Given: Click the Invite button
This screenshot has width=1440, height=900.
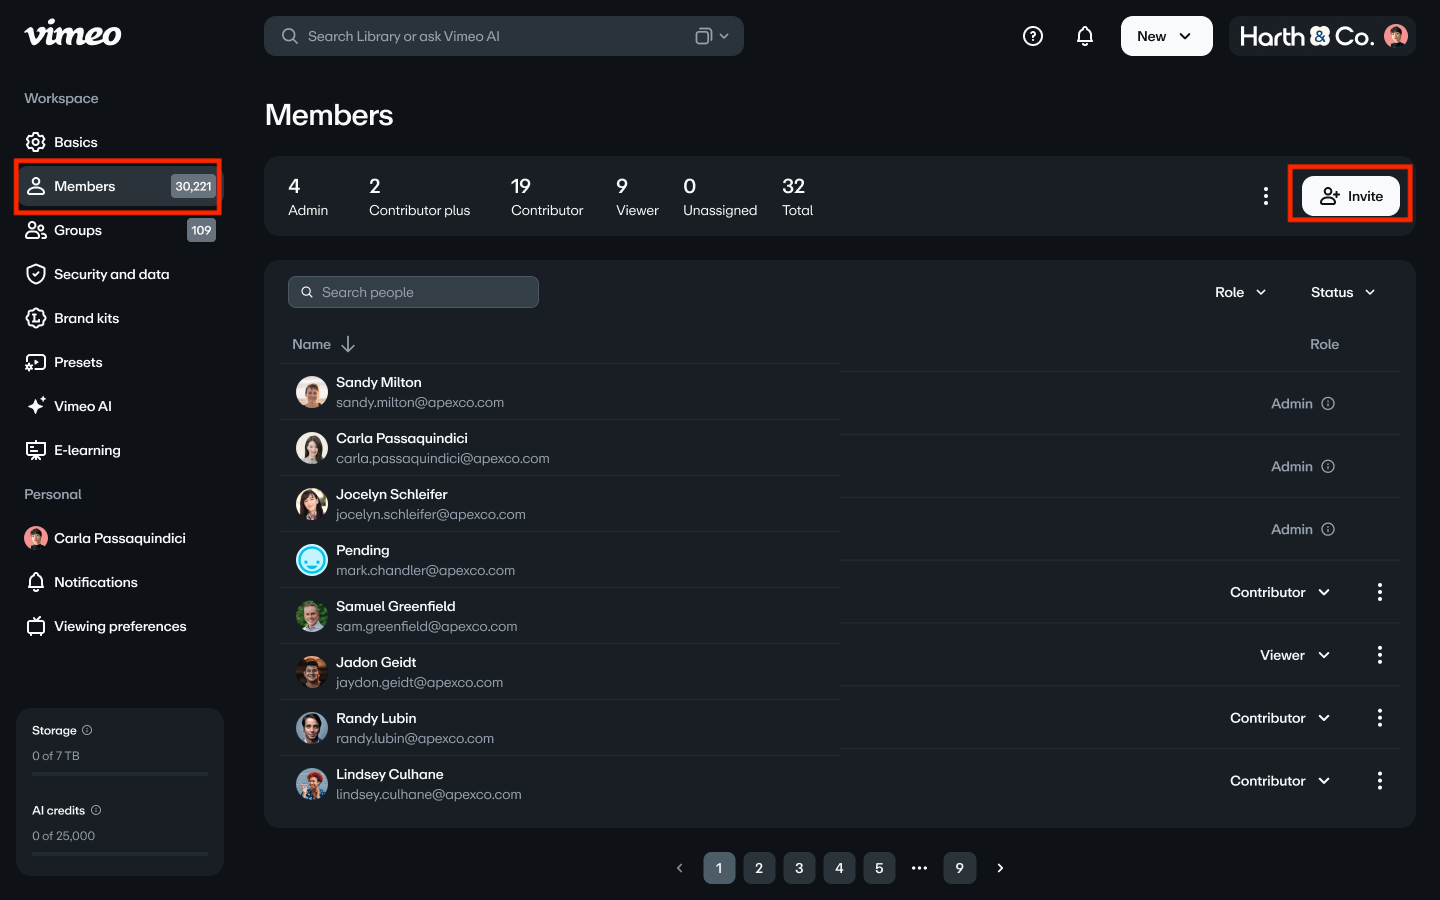Looking at the screenshot, I should (1351, 196).
